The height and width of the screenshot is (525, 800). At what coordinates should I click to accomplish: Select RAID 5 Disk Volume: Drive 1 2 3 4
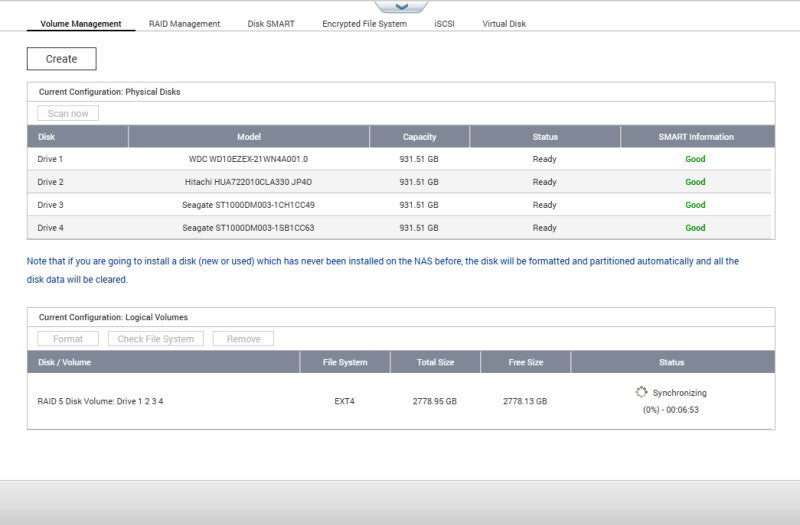tap(100, 401)
